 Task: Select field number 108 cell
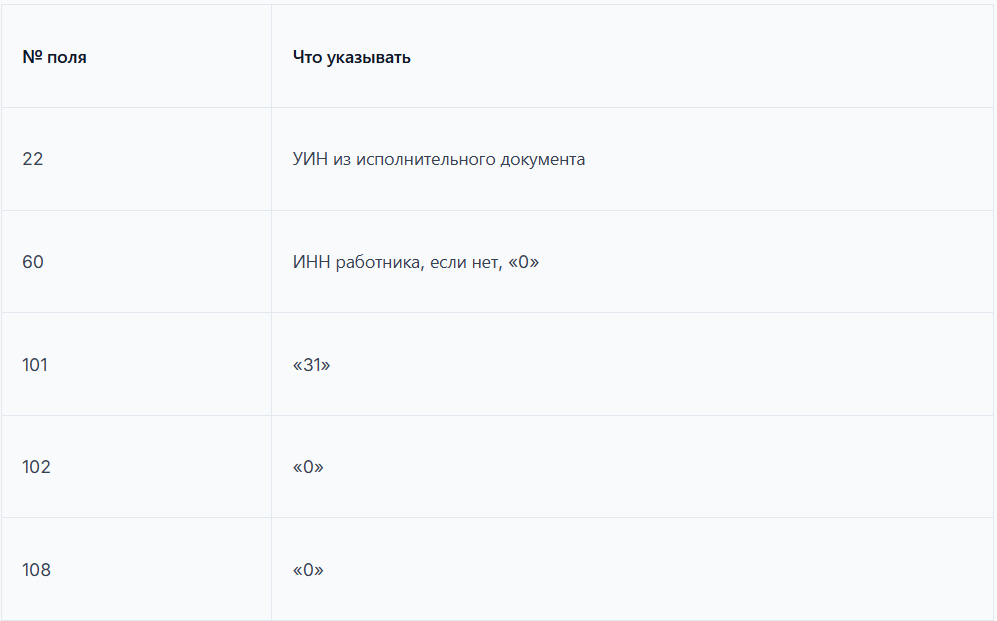click(36, 570)
